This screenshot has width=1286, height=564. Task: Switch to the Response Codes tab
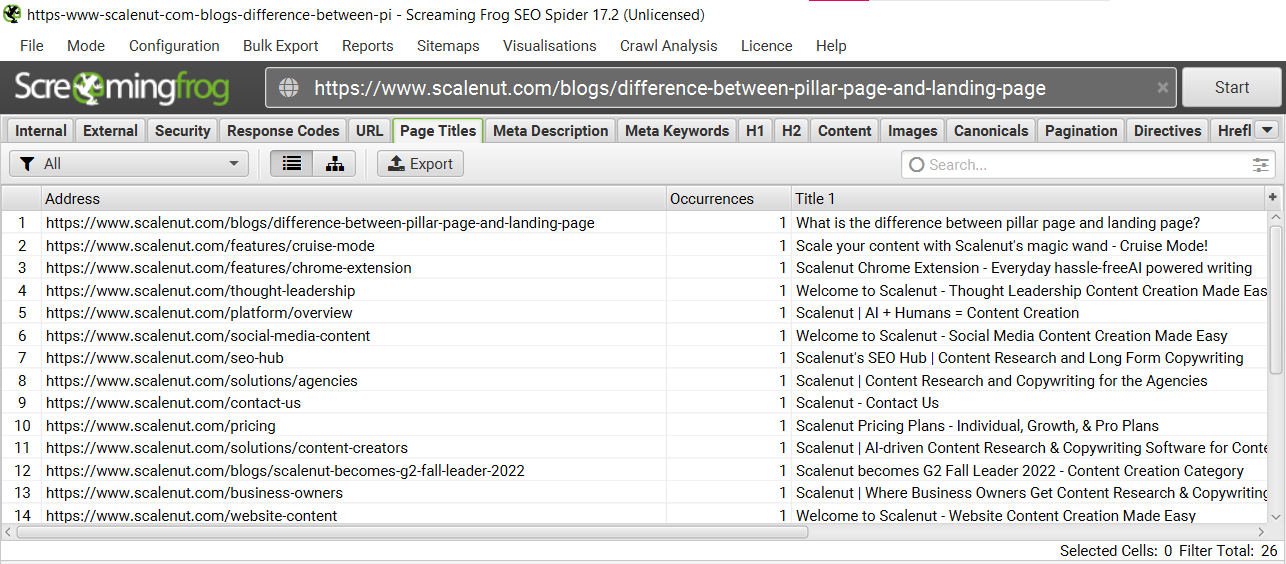click(283, 131)
